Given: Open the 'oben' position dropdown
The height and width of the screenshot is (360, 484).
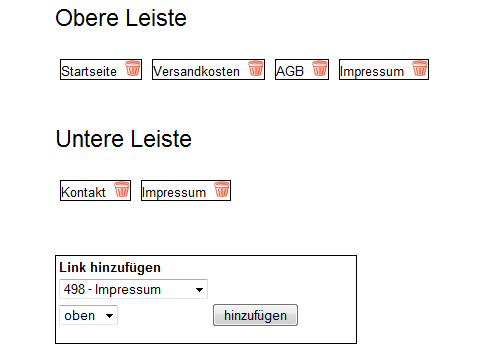Looking at the screenshot, I should [x=88, y=315].
